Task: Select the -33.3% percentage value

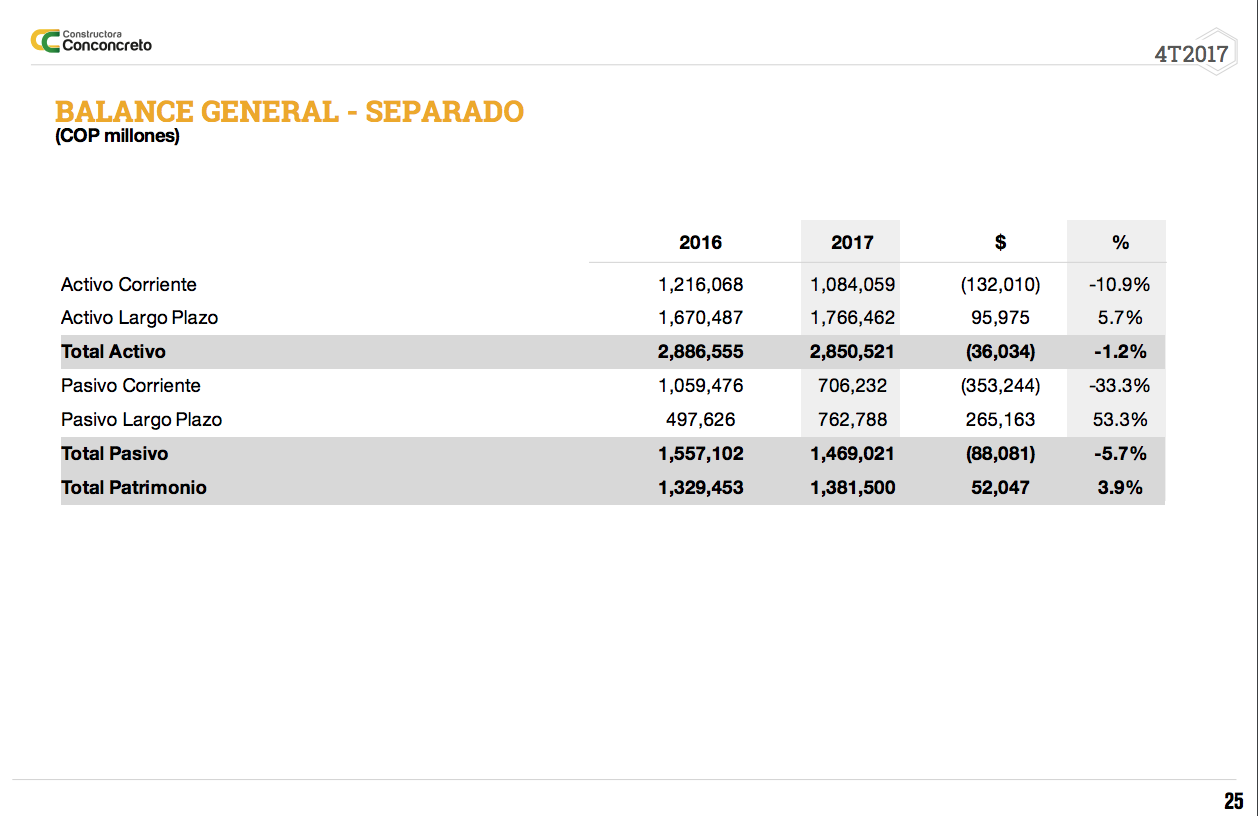Action: tap(1119, 386)
